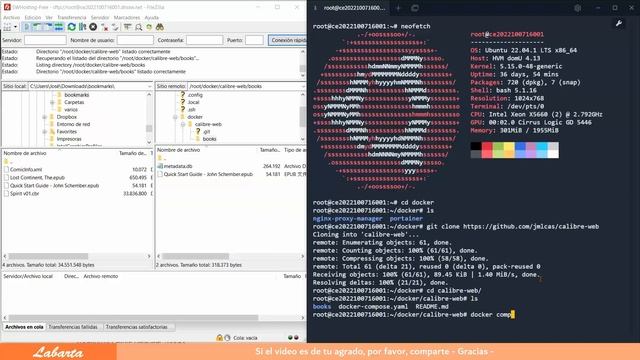Refresh the file and folder lists

(x=72, y=27)
